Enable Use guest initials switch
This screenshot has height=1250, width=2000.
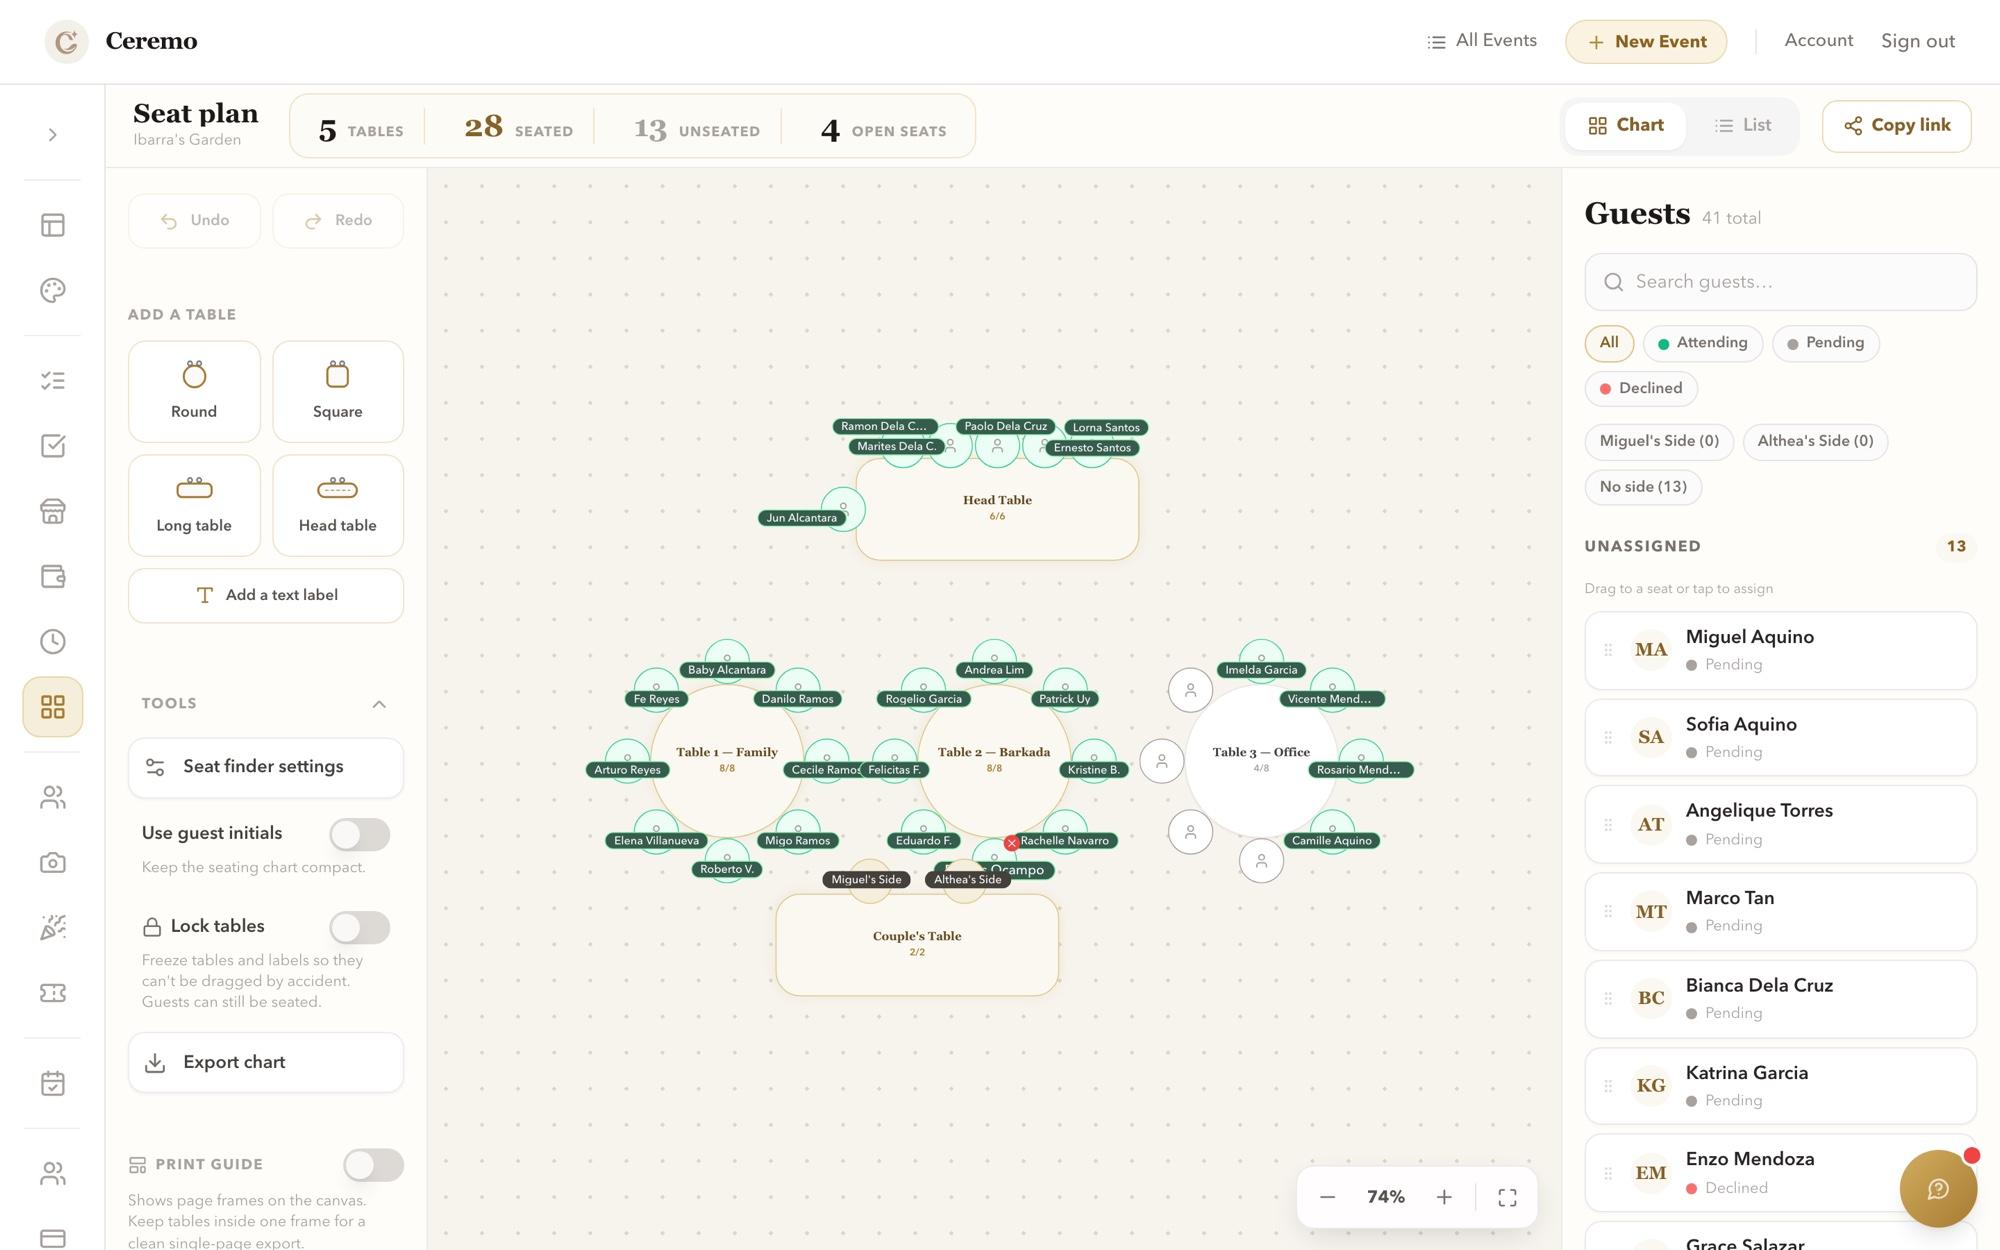tap(360, 834)
